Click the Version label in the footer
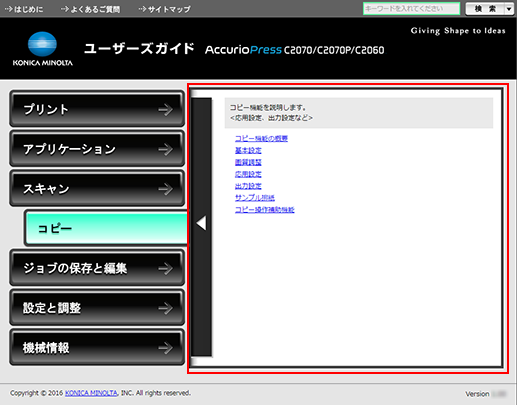This screenshot has width=517, height=405. [477, 394]
